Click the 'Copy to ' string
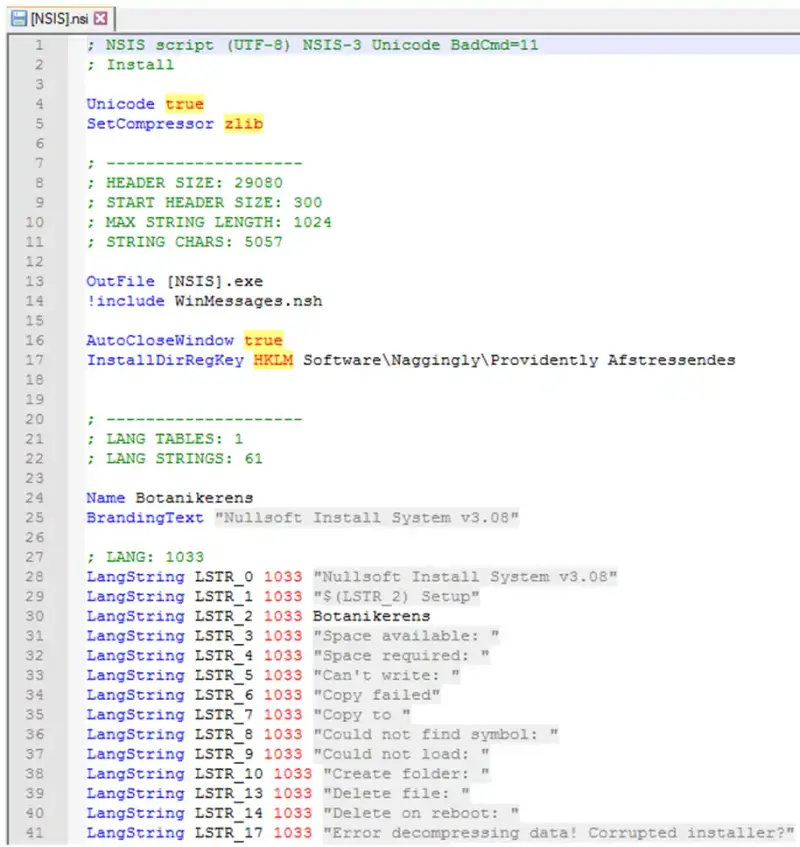 pos(362,715)
